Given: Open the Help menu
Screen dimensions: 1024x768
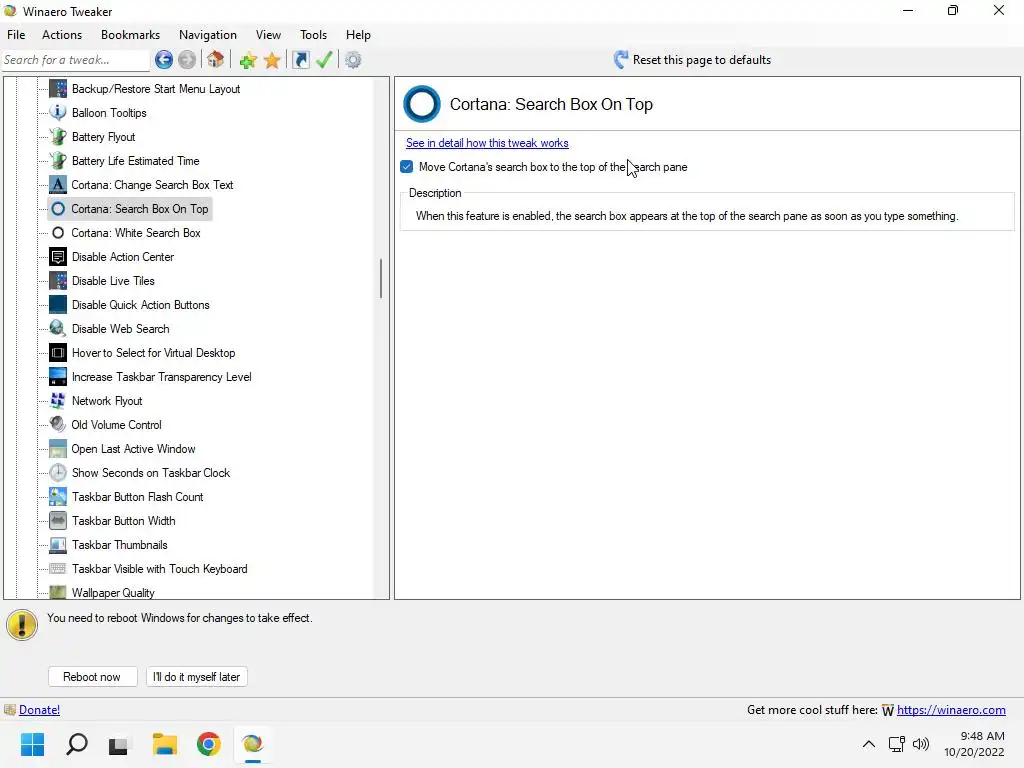Looking at the screenshot, I should point(358,35).
